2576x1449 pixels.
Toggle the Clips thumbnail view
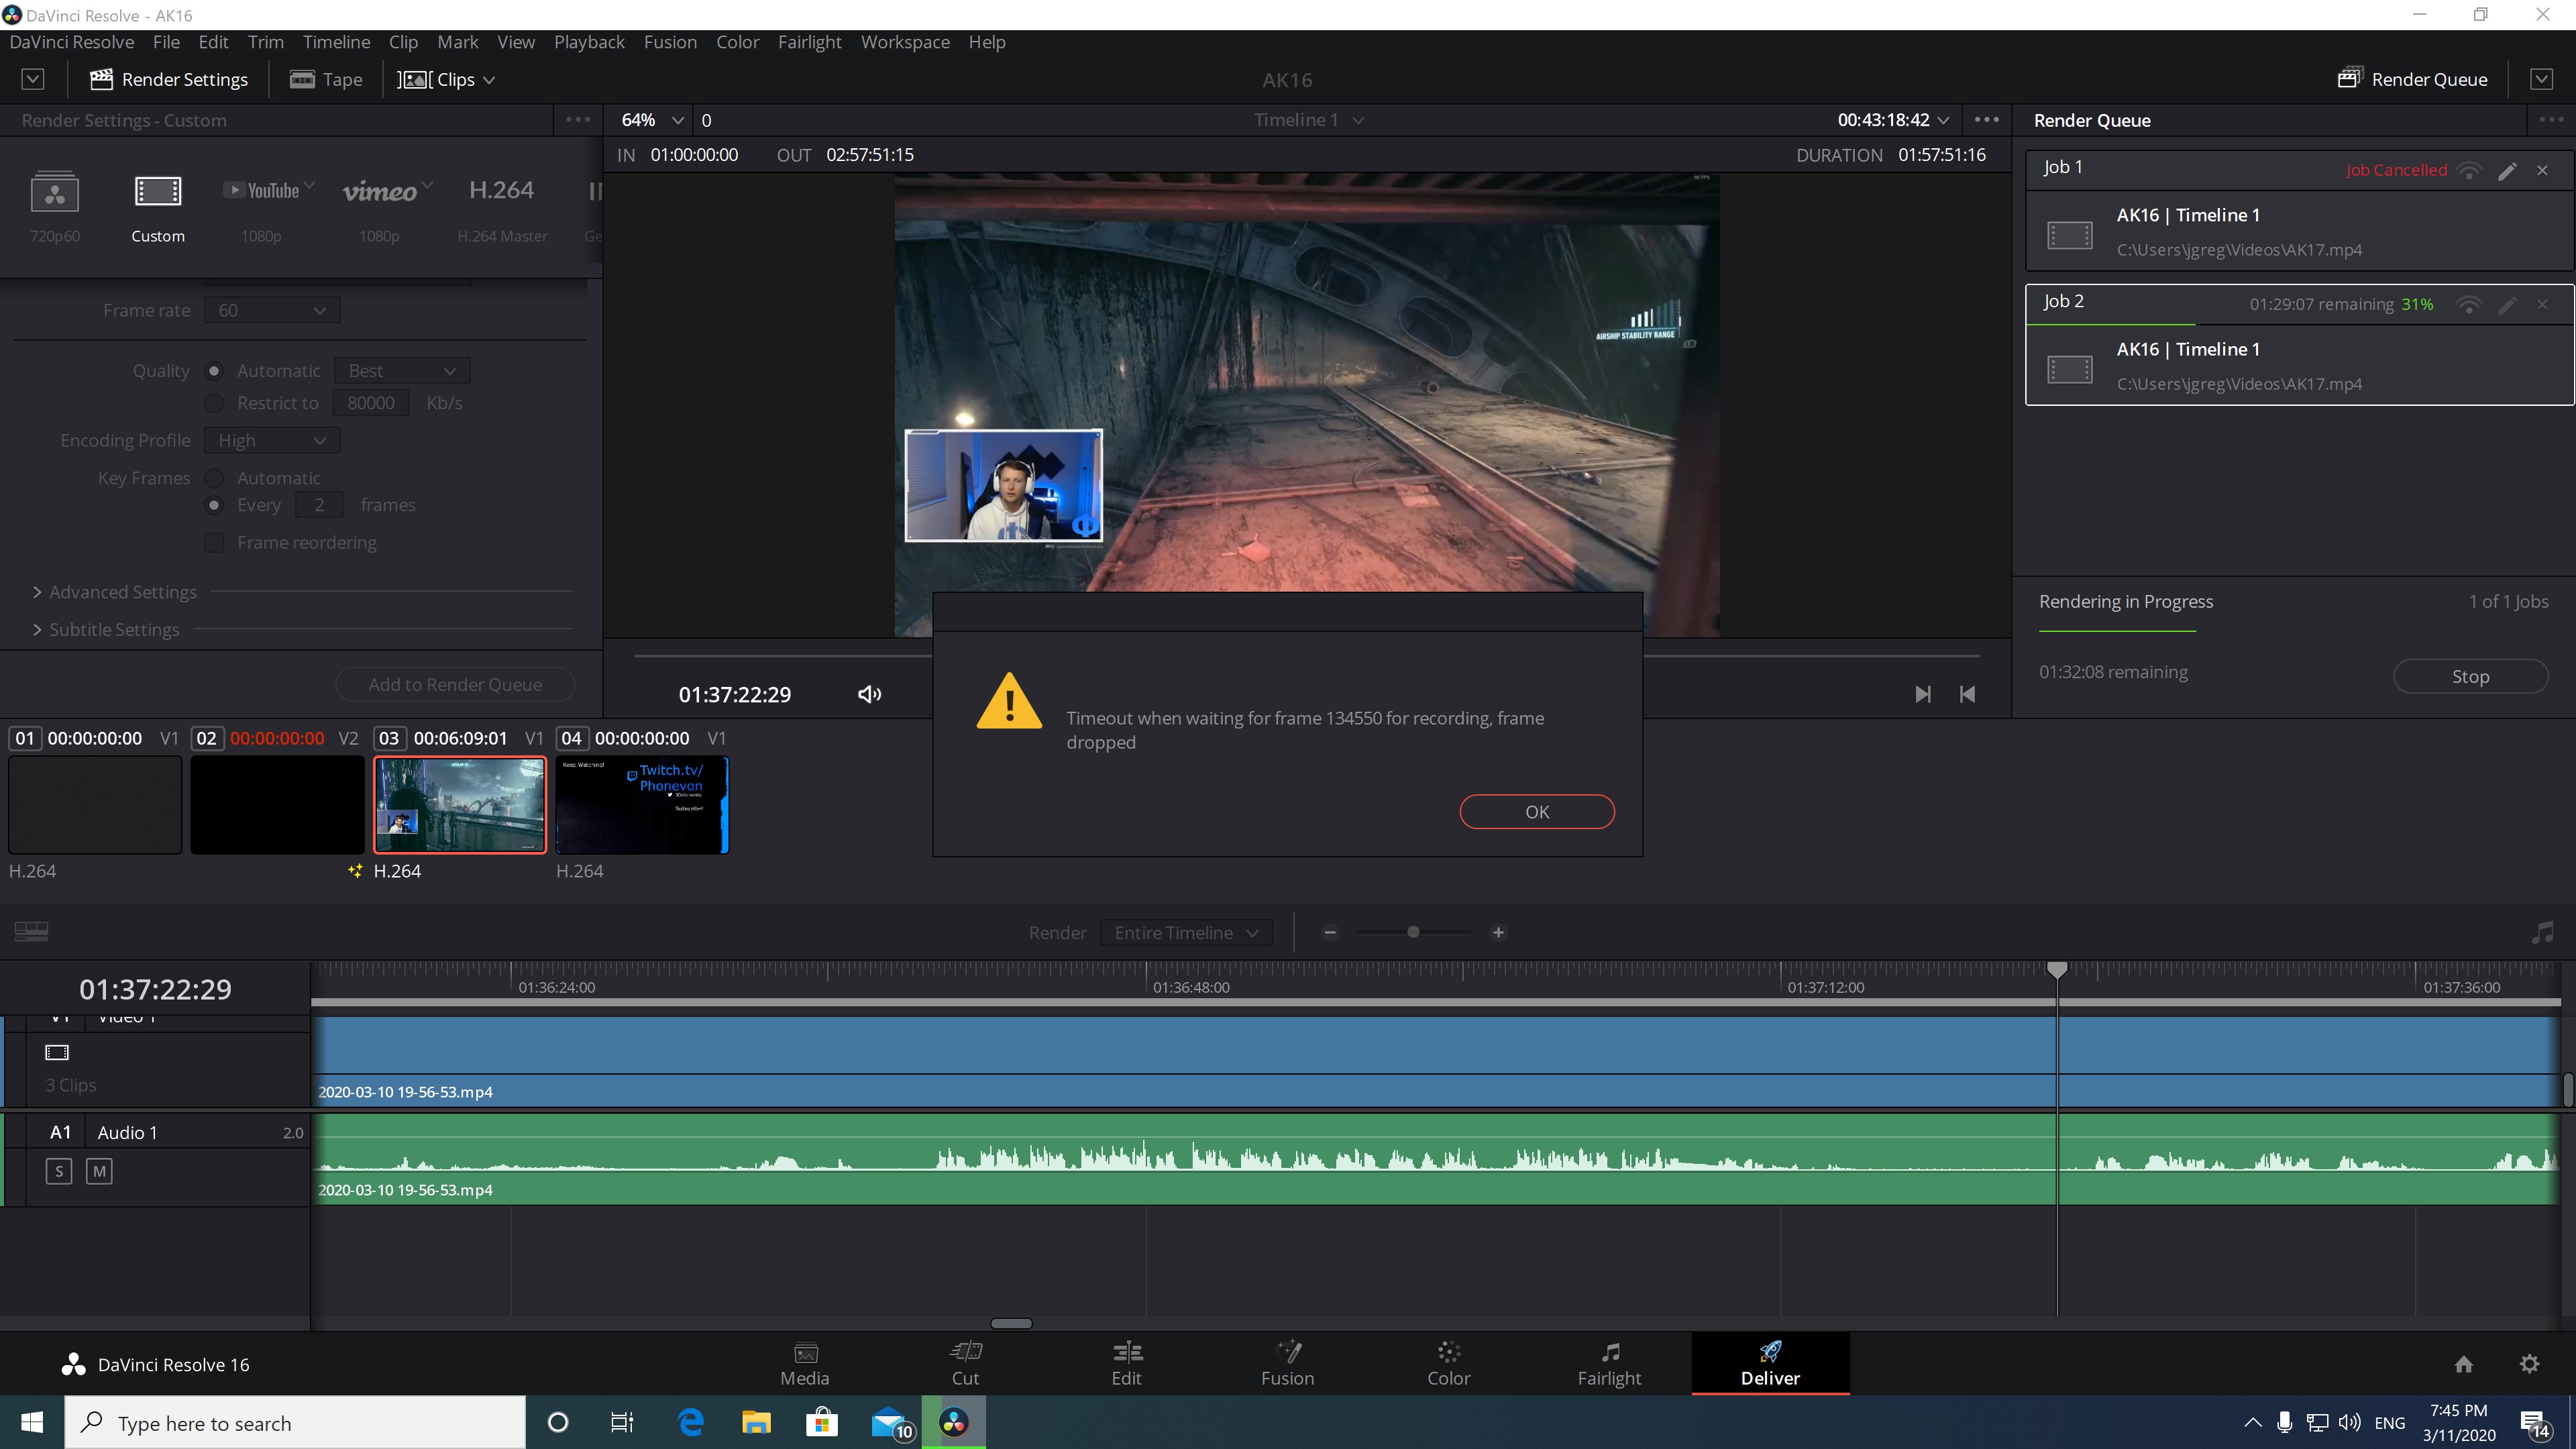tap(446, 79)
